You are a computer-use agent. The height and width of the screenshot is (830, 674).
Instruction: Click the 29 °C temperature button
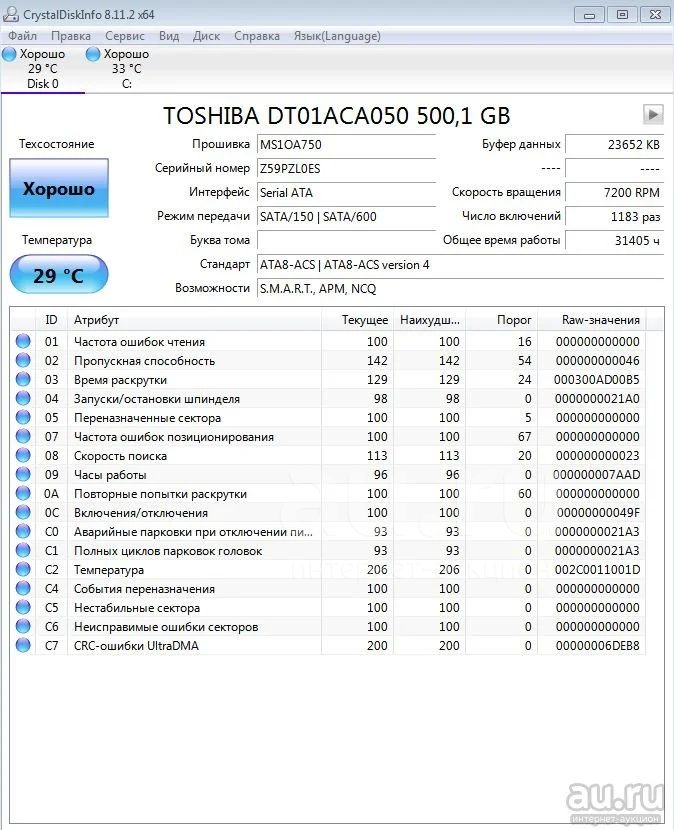(59, 274)
